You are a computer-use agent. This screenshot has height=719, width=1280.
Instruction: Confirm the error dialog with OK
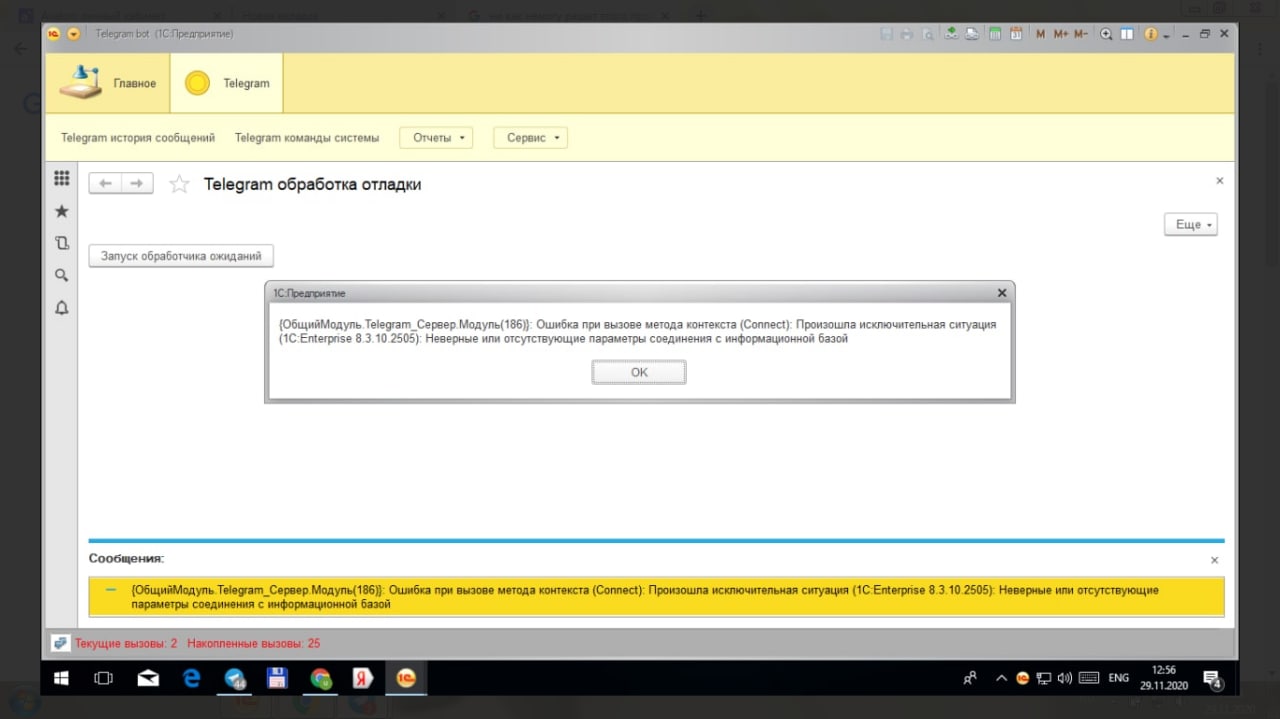click(639, 372)
